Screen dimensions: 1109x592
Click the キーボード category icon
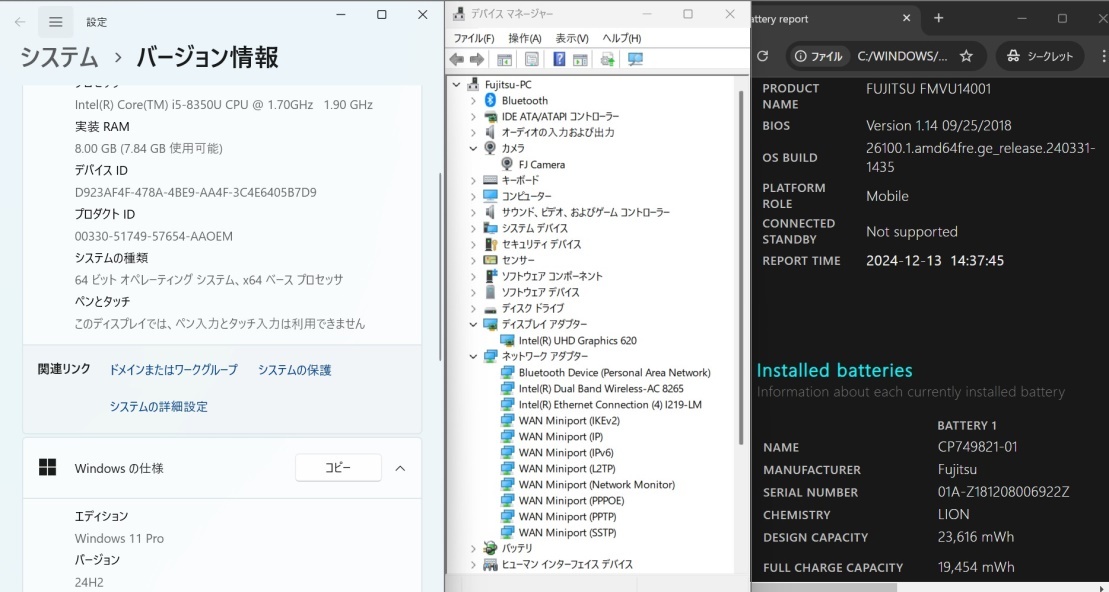coord(490,180)
